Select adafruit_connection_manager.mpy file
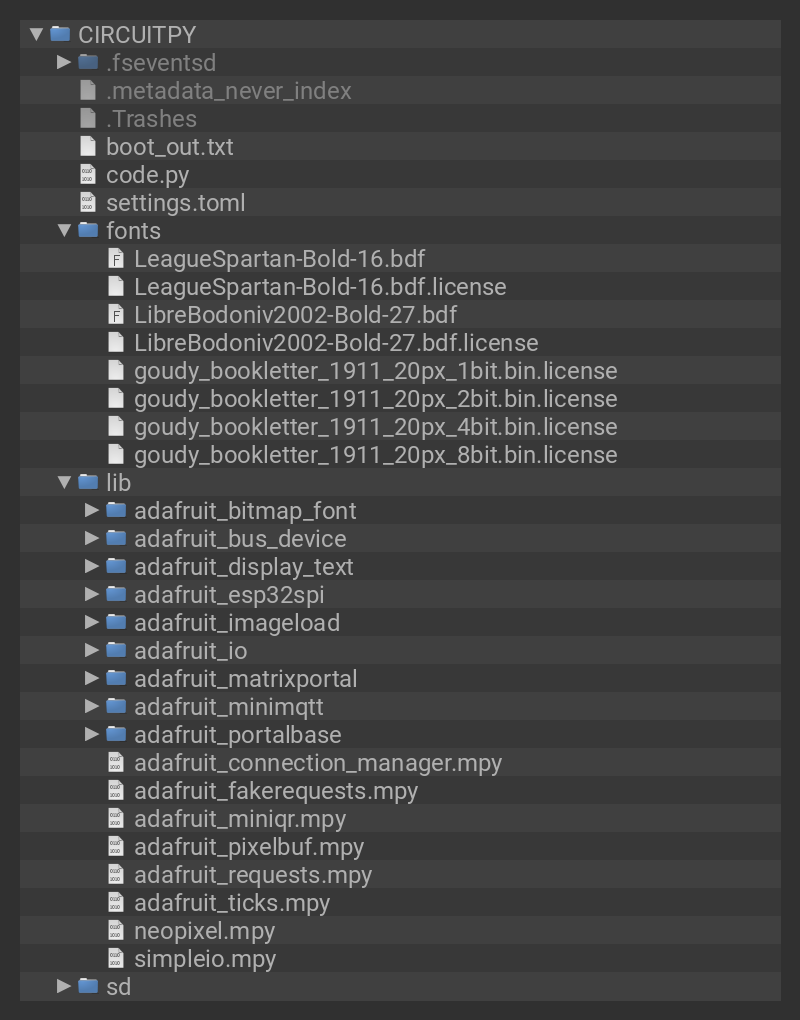Screen dimensions: 800x1020 (317, 763)
